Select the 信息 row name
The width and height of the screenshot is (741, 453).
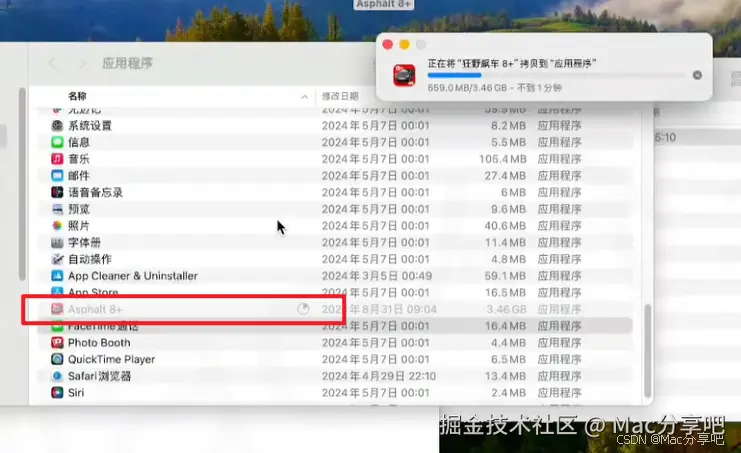point(79,142)
